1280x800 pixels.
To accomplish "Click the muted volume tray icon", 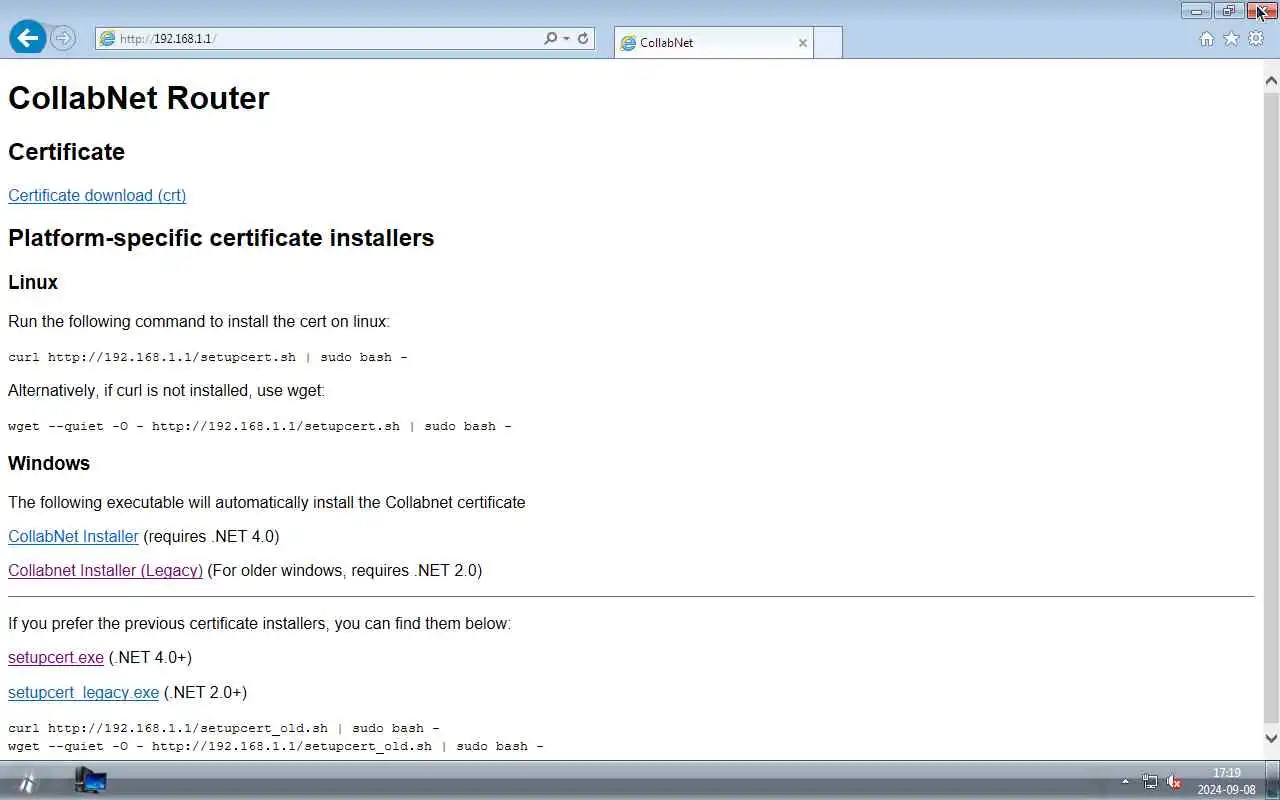I will tap(1174, 782).
